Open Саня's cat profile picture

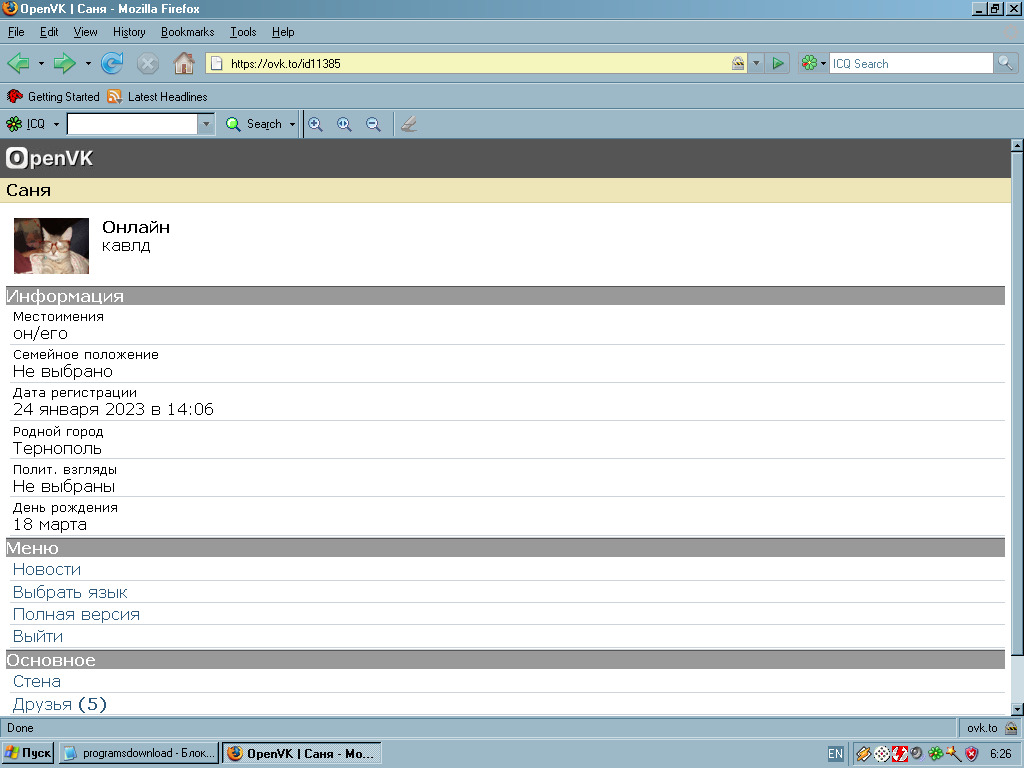tap(52, 246)
